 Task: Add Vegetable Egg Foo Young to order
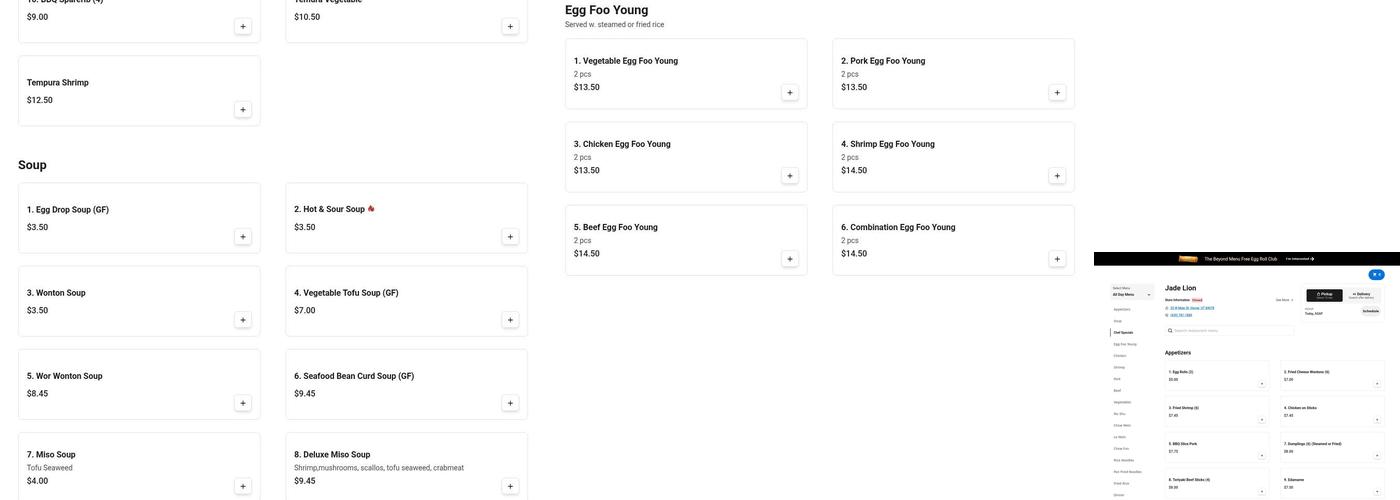790,93
